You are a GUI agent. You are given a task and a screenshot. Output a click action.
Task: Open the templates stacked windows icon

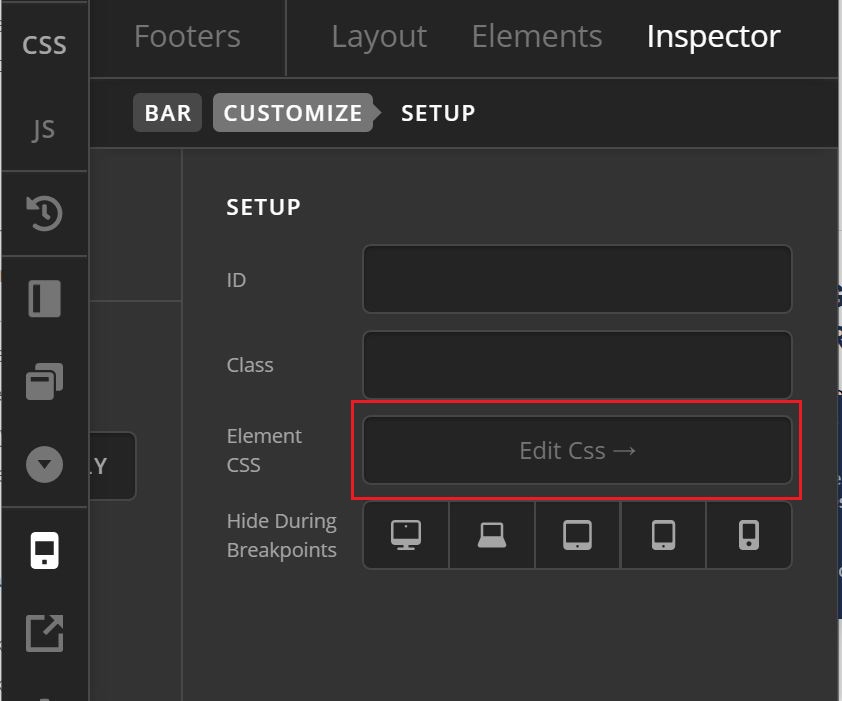(45, 381)
